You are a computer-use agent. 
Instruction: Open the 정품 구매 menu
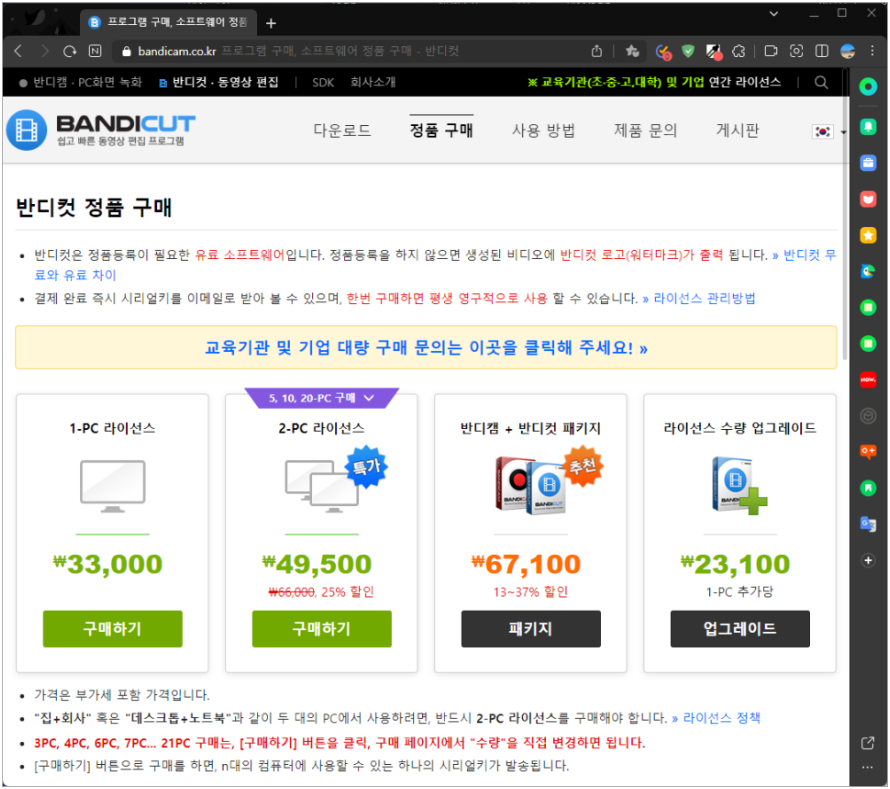(x=442, y=131)
